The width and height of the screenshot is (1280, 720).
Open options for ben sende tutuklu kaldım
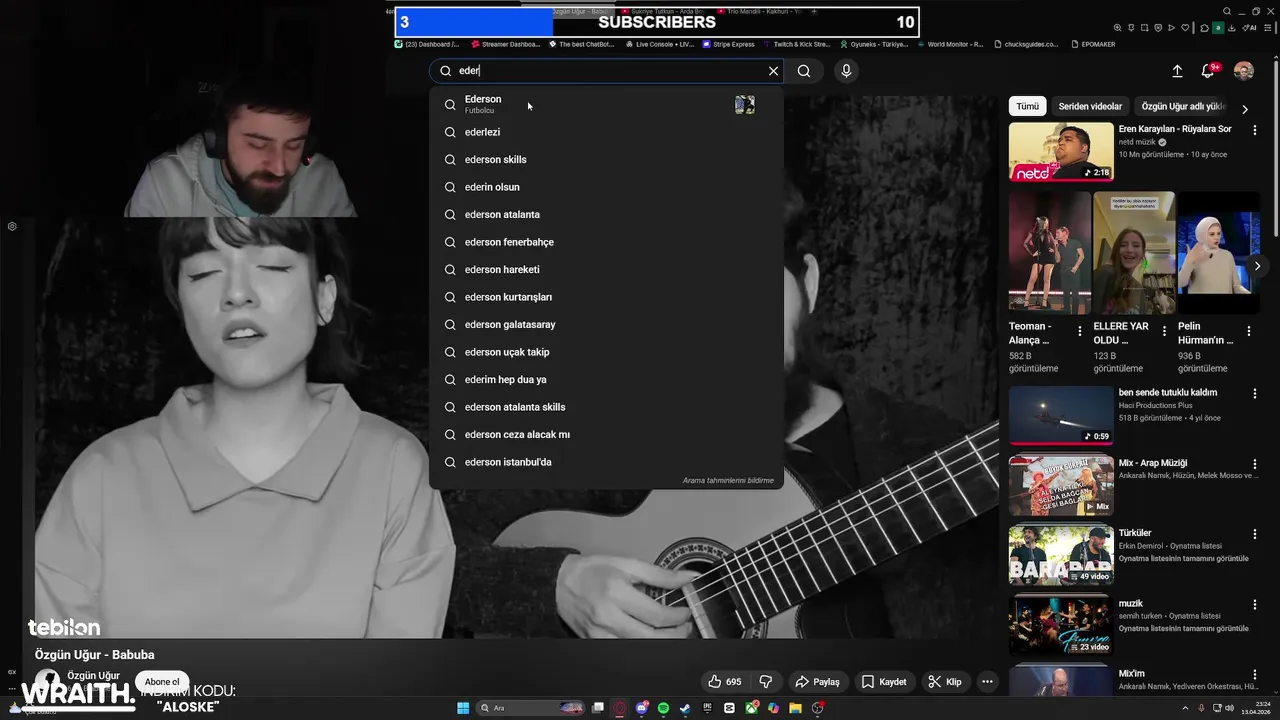tap(1255, 394)
